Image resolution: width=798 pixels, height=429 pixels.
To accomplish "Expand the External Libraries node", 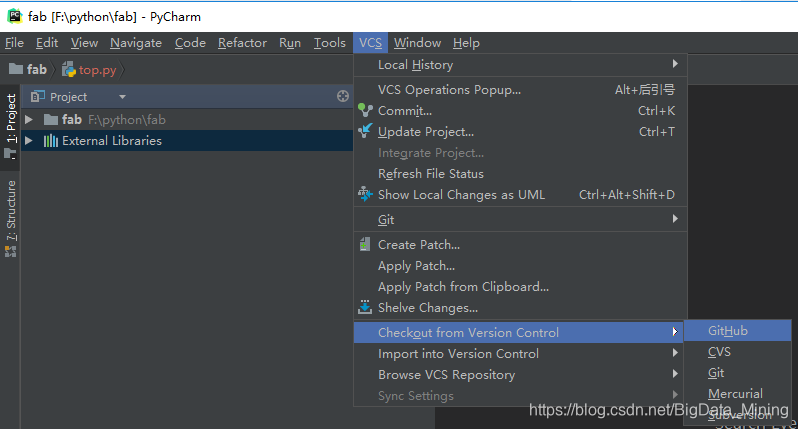I will 28,140.
